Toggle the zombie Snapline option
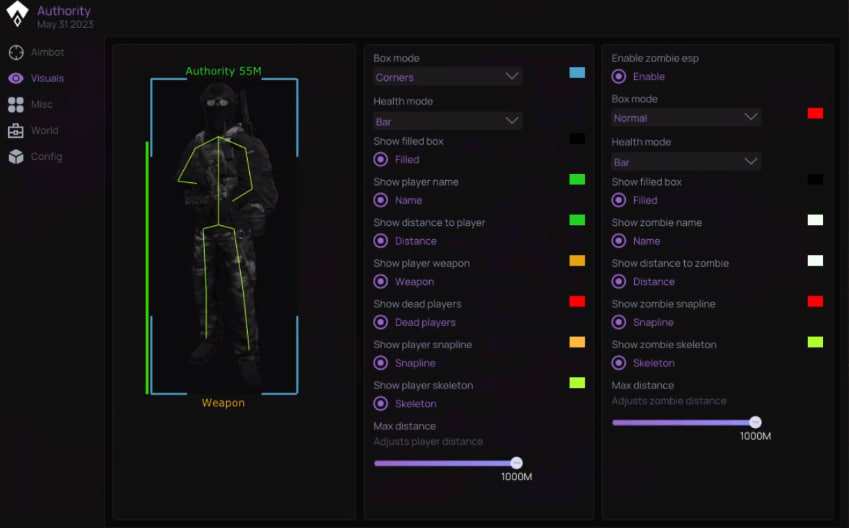This screenshot has height=528, width=849. [619, 322]
